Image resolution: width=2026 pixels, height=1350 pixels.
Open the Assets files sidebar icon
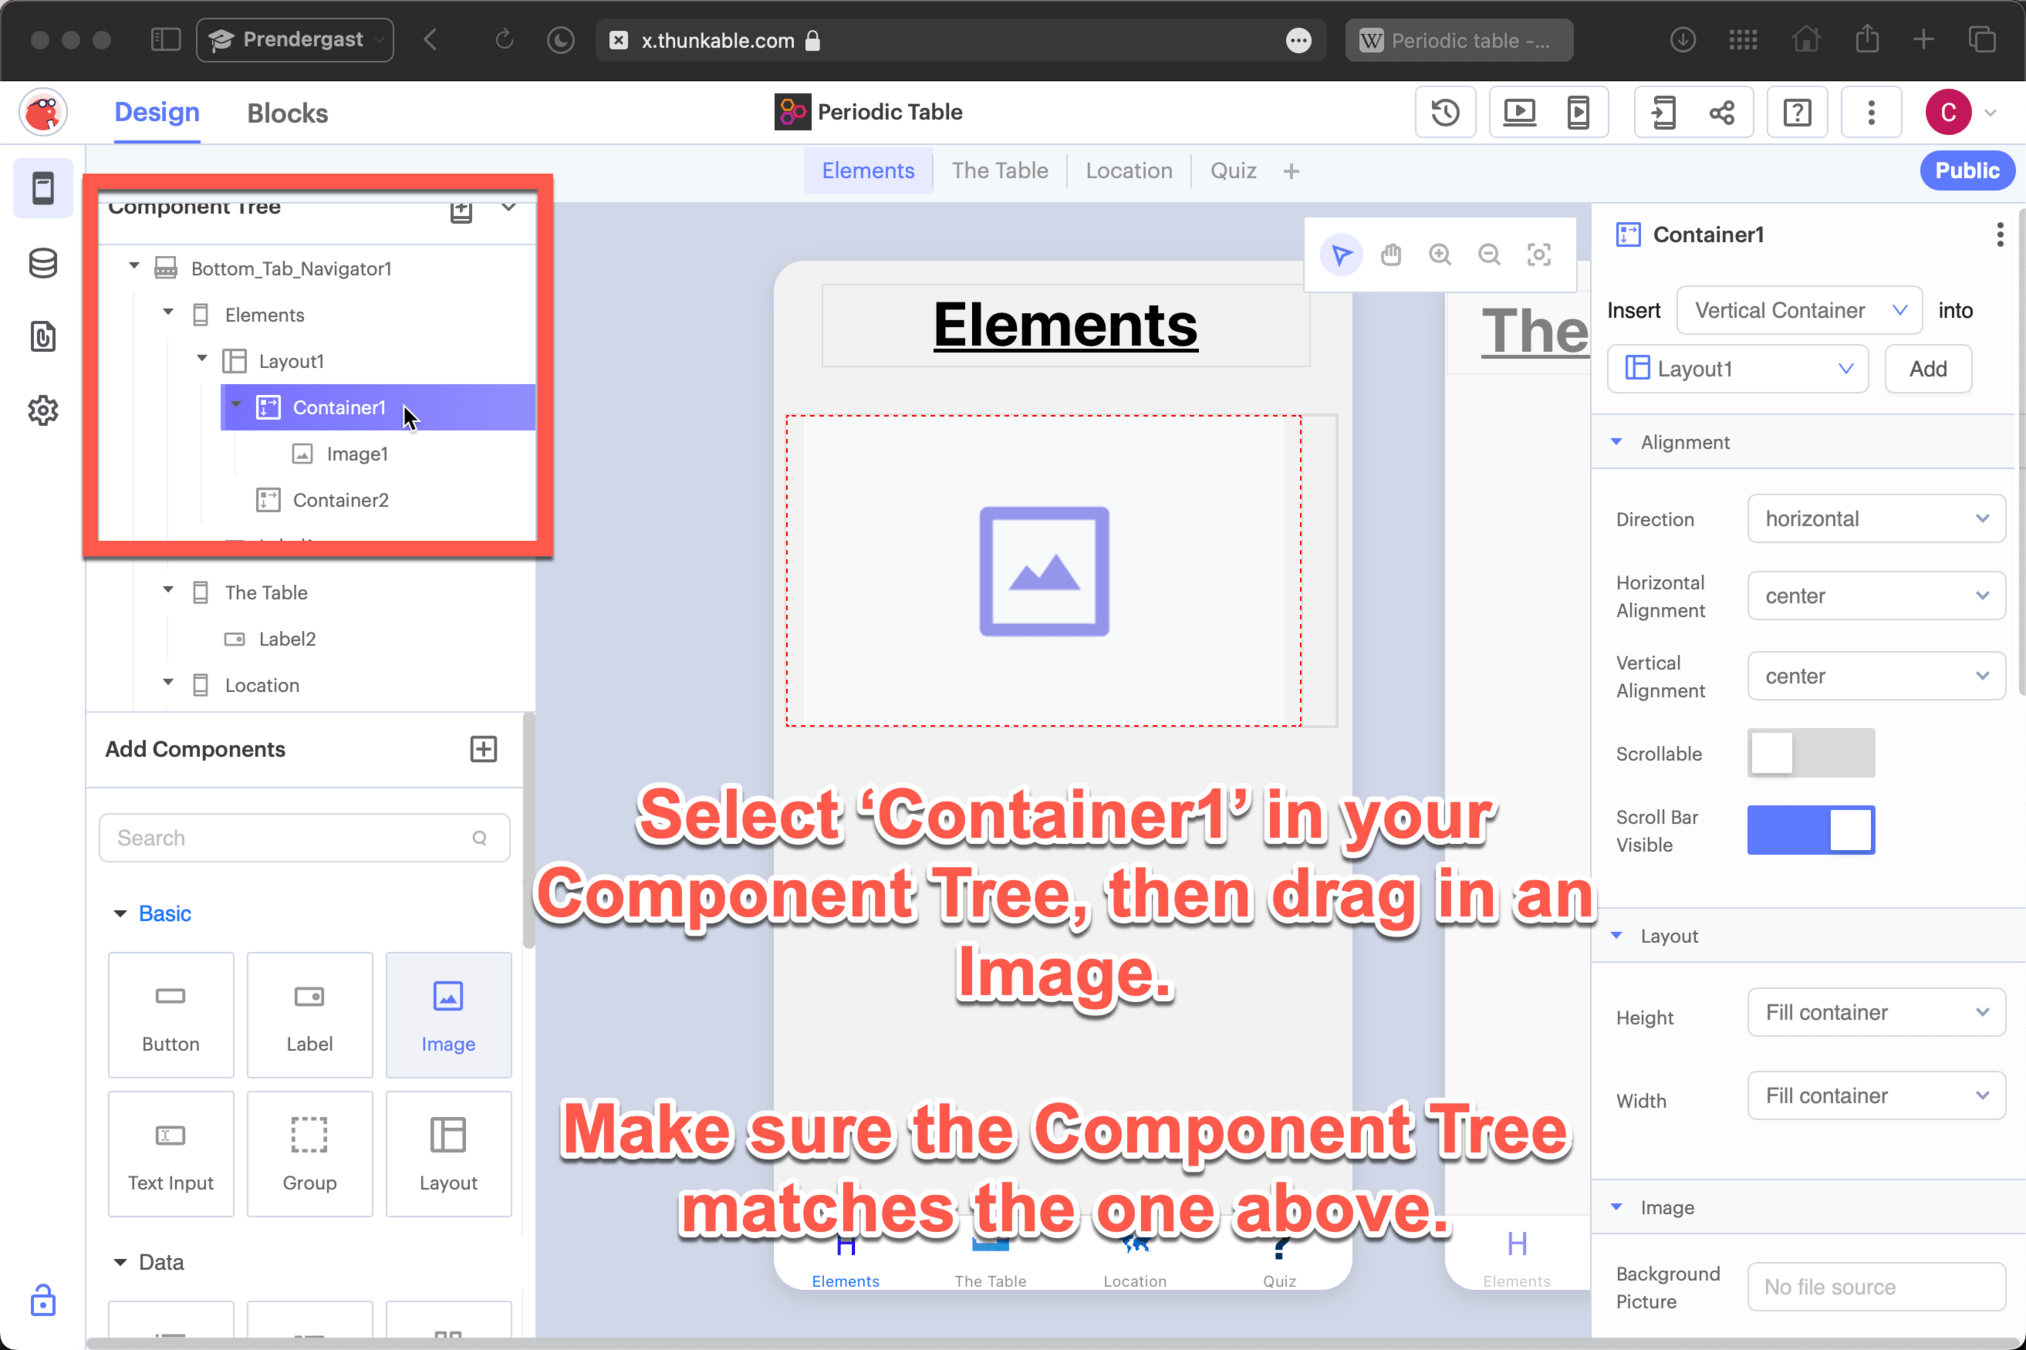43,337
